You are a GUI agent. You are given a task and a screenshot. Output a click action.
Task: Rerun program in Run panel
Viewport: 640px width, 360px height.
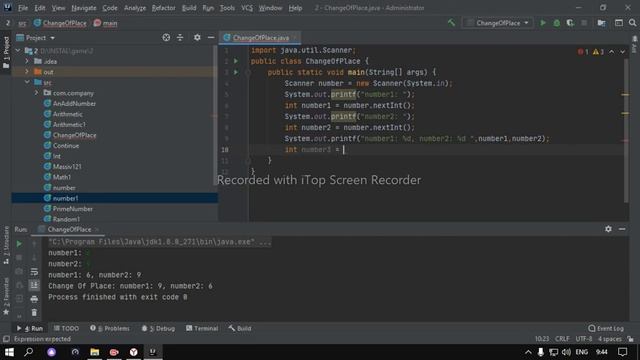click(x=19, y=244)
